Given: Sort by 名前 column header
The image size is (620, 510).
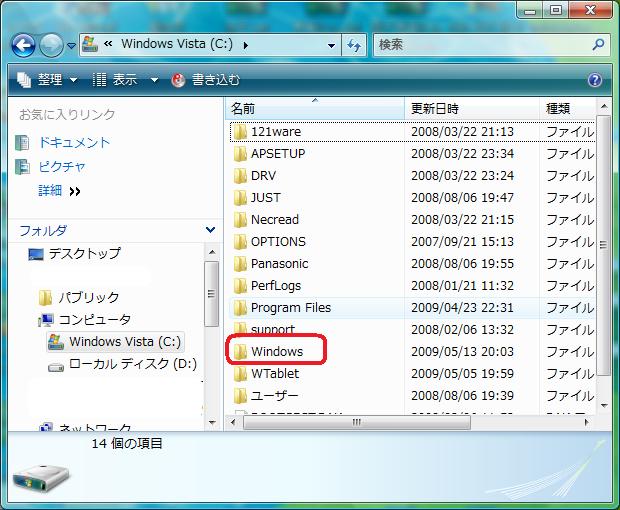Looking at the screenshot, I should (315, 108).
